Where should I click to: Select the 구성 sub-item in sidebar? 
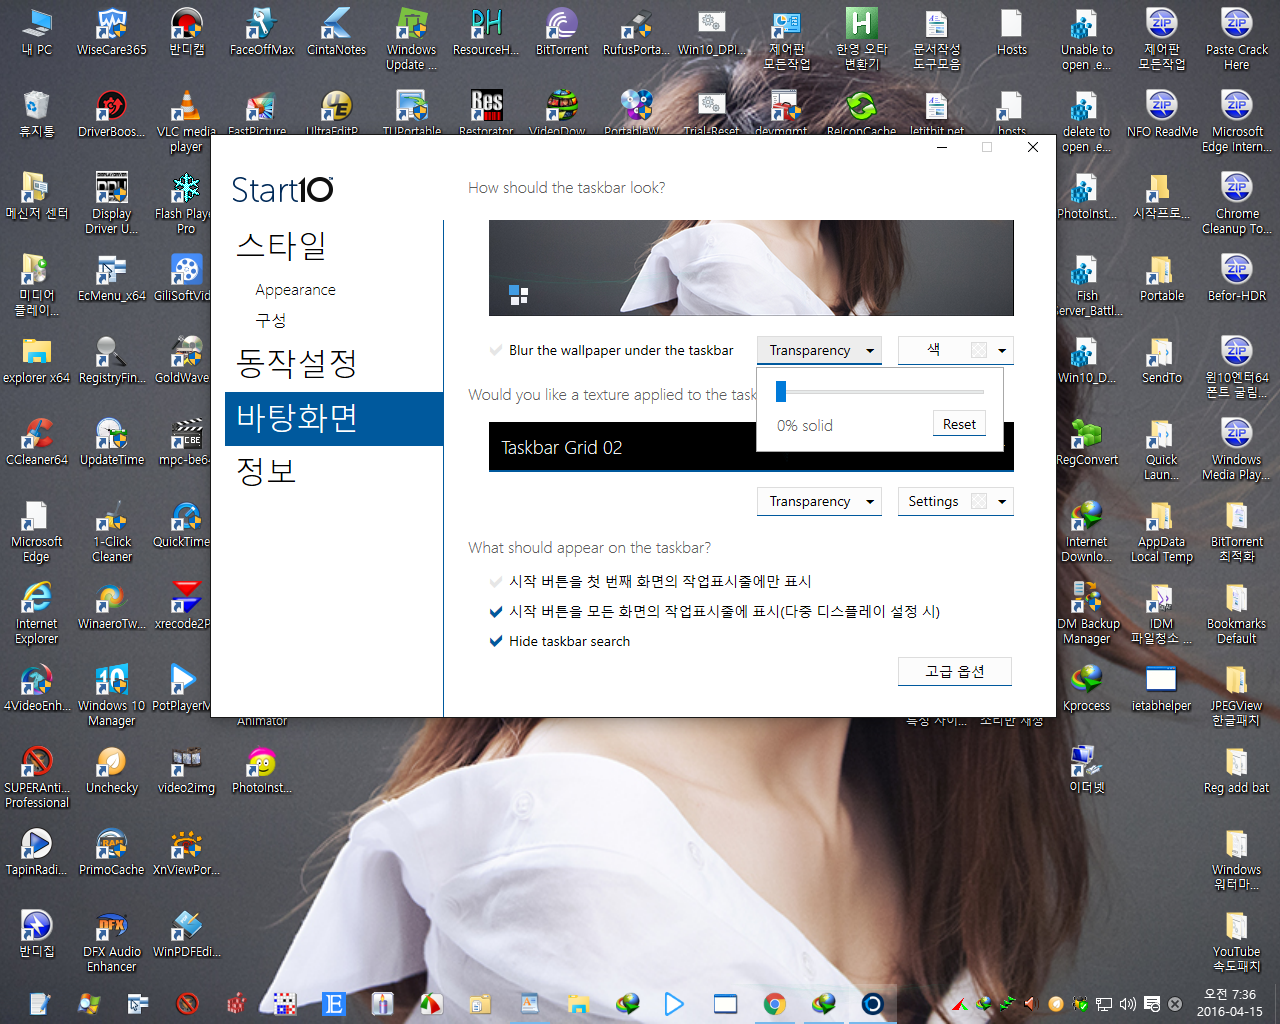[271, 320]
